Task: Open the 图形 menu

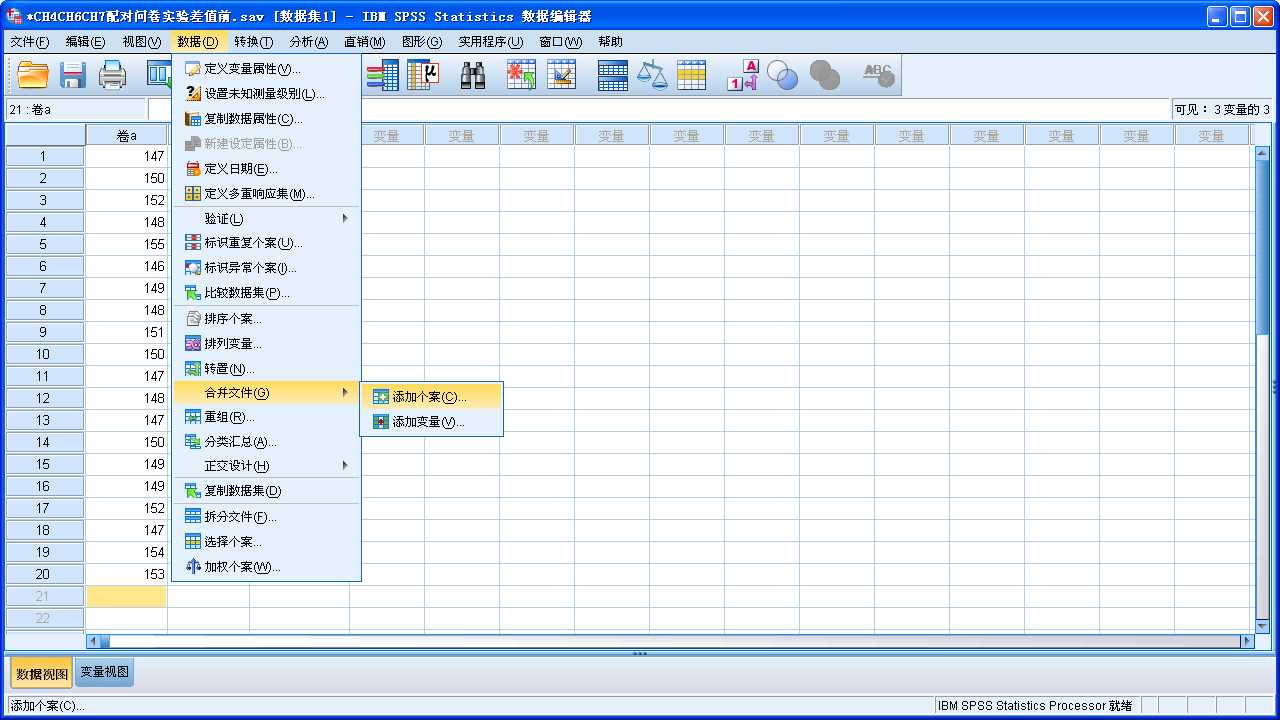Action: 421,42
